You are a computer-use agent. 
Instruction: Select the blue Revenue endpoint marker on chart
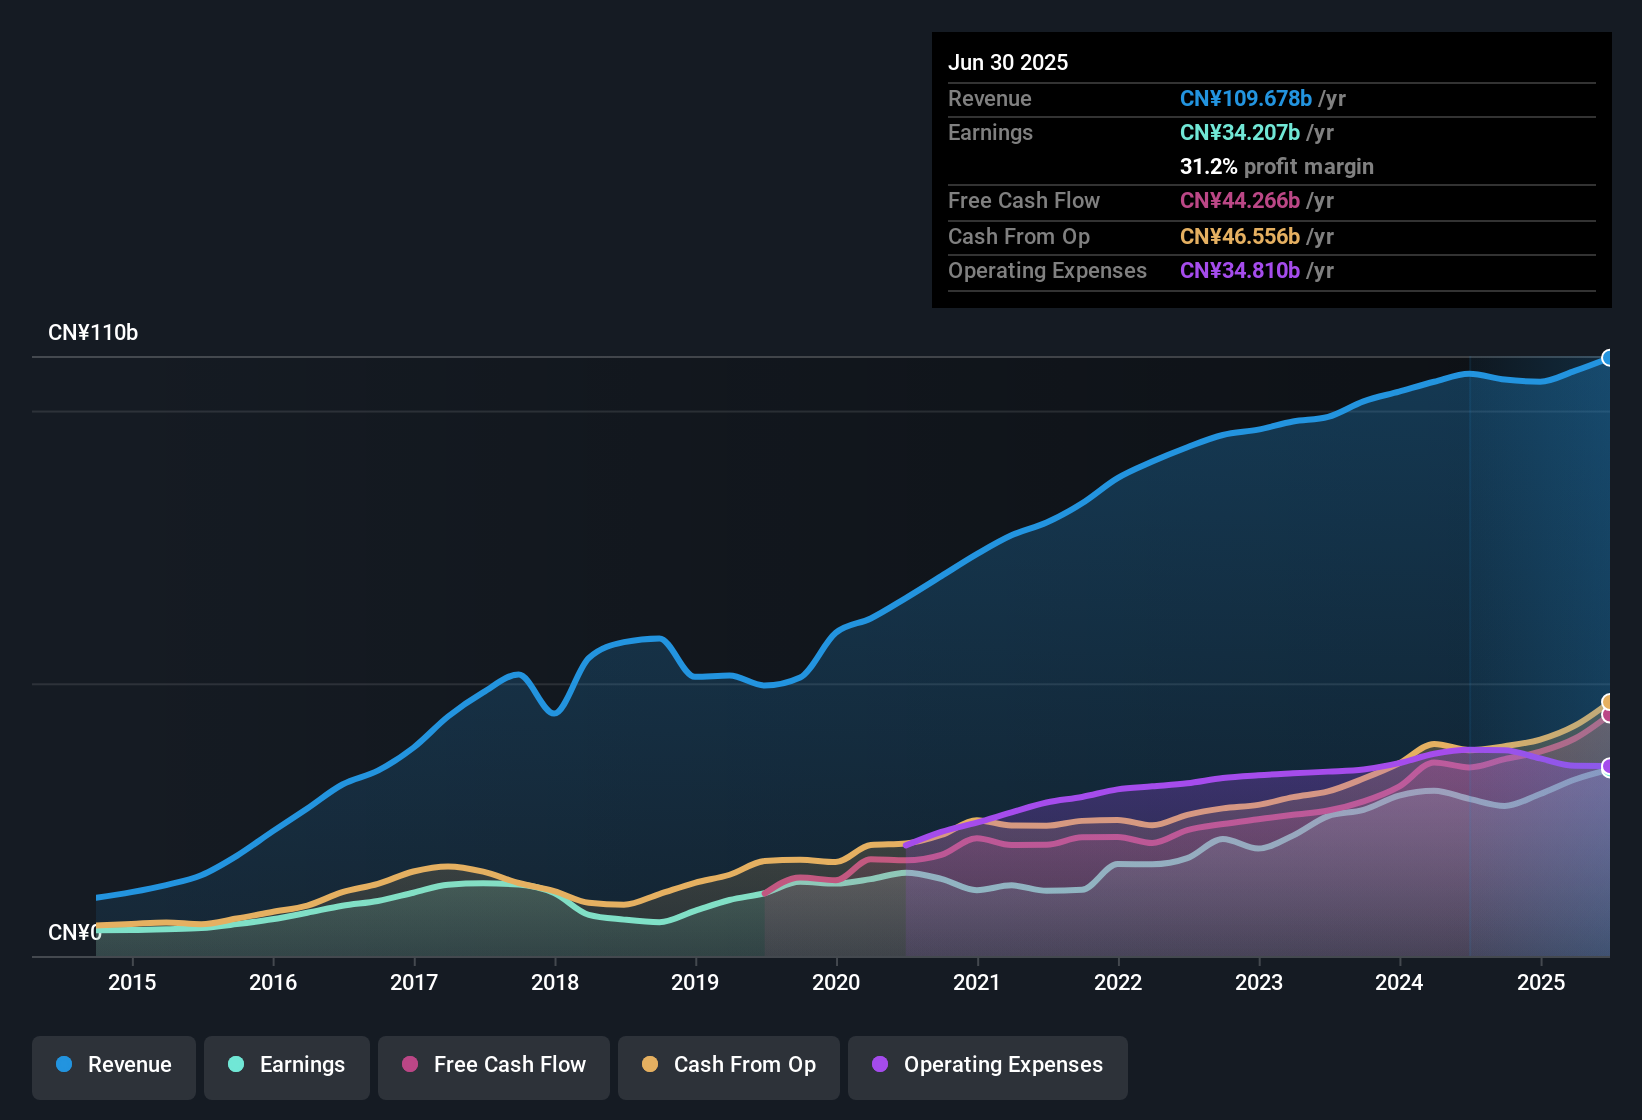click(x=1609, y=357)
